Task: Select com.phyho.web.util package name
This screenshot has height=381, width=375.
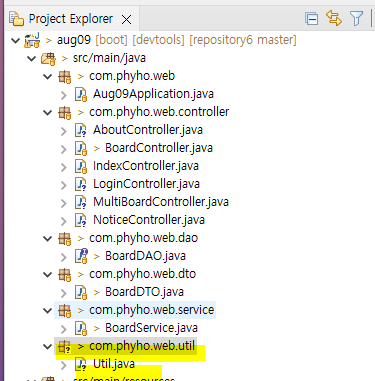Action: pyautogui.click(x=142, y=346)
